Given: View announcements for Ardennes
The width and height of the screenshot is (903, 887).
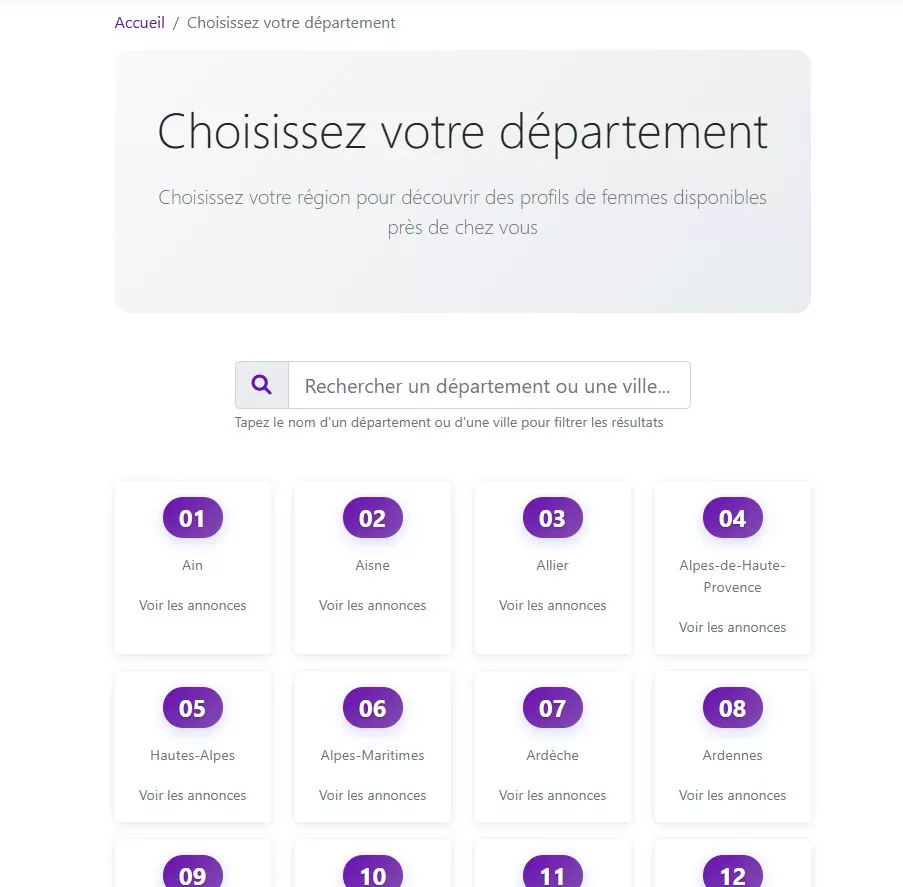Looking at the screenshot, I should [732, 795].
